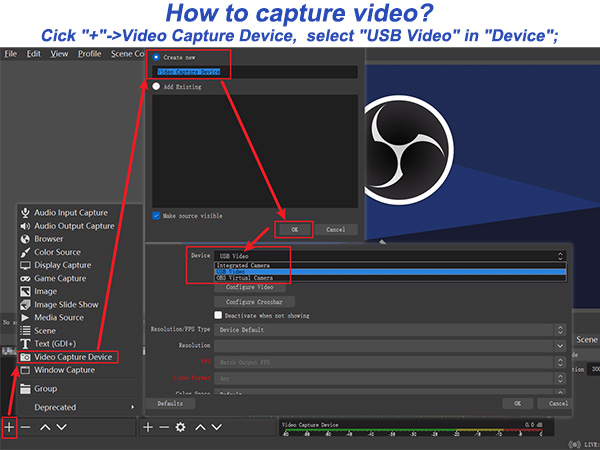Add a scene with the scenes plus icon
The image size is (600, 450).
pyautogui.click(x=9, y=427)
